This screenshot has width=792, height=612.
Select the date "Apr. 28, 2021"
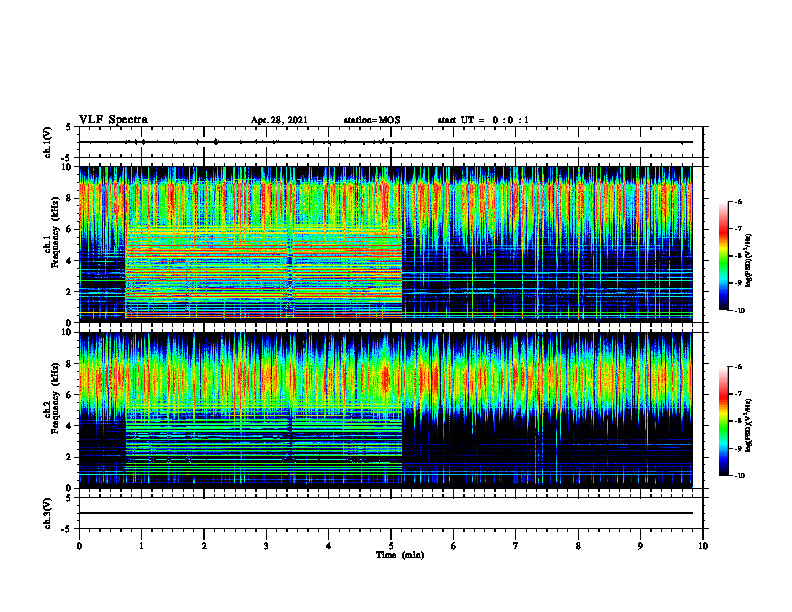[279, 120]
